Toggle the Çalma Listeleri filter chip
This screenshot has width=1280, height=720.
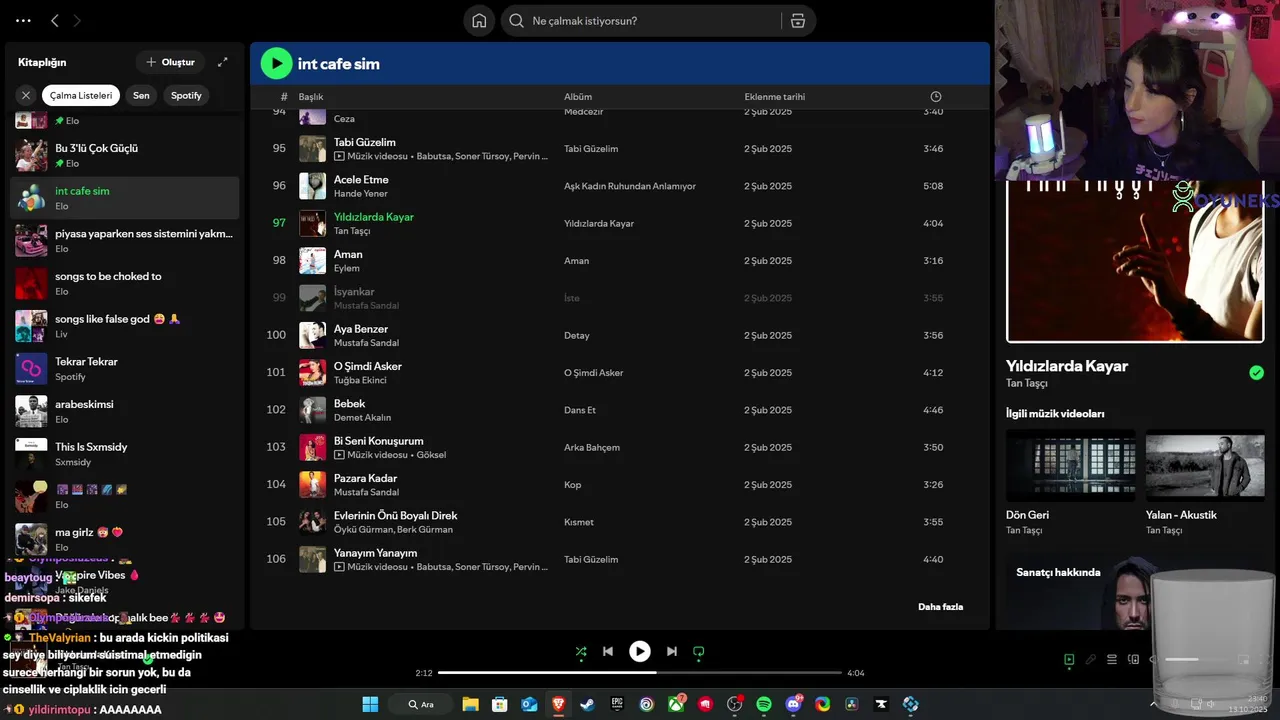(x=81, y=95)
